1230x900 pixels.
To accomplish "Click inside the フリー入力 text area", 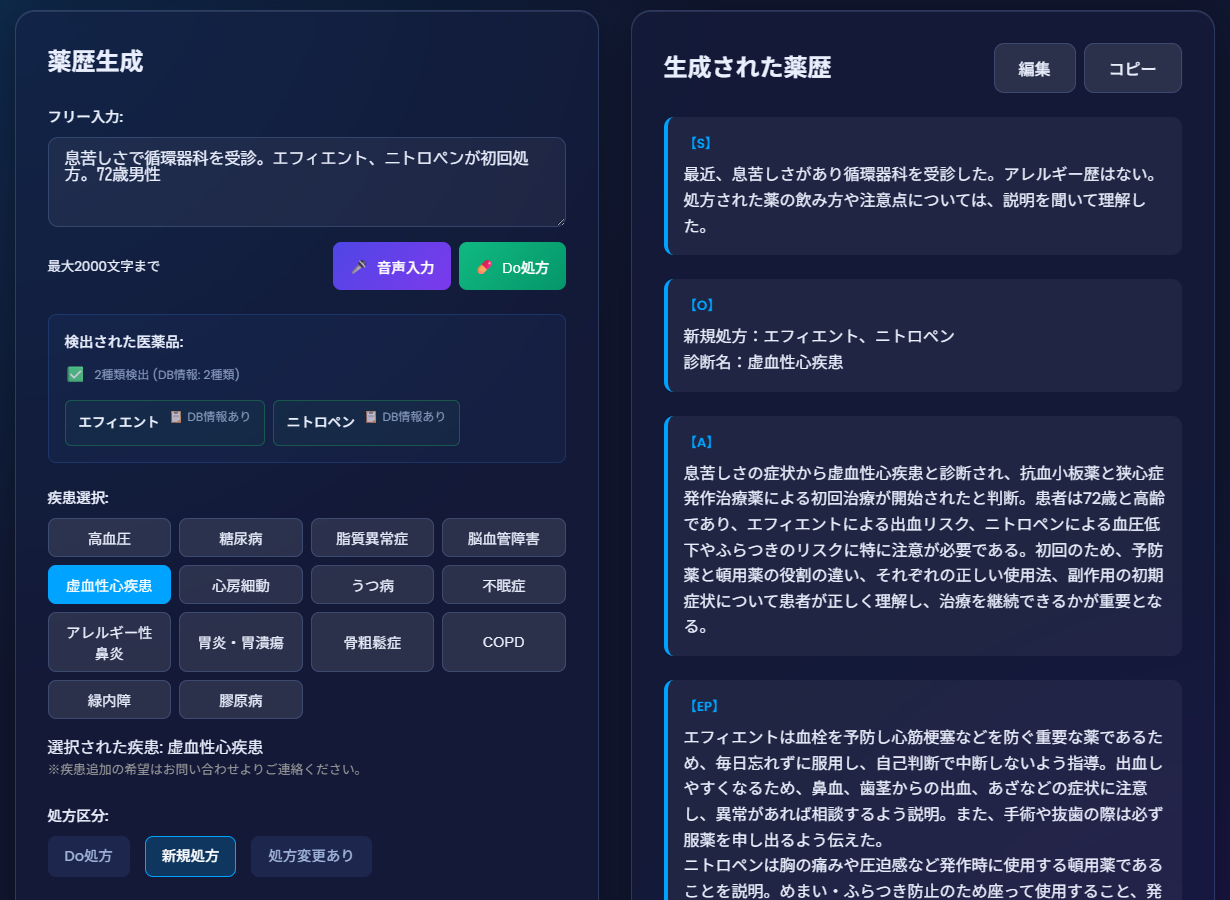I will tap(305, 180).
